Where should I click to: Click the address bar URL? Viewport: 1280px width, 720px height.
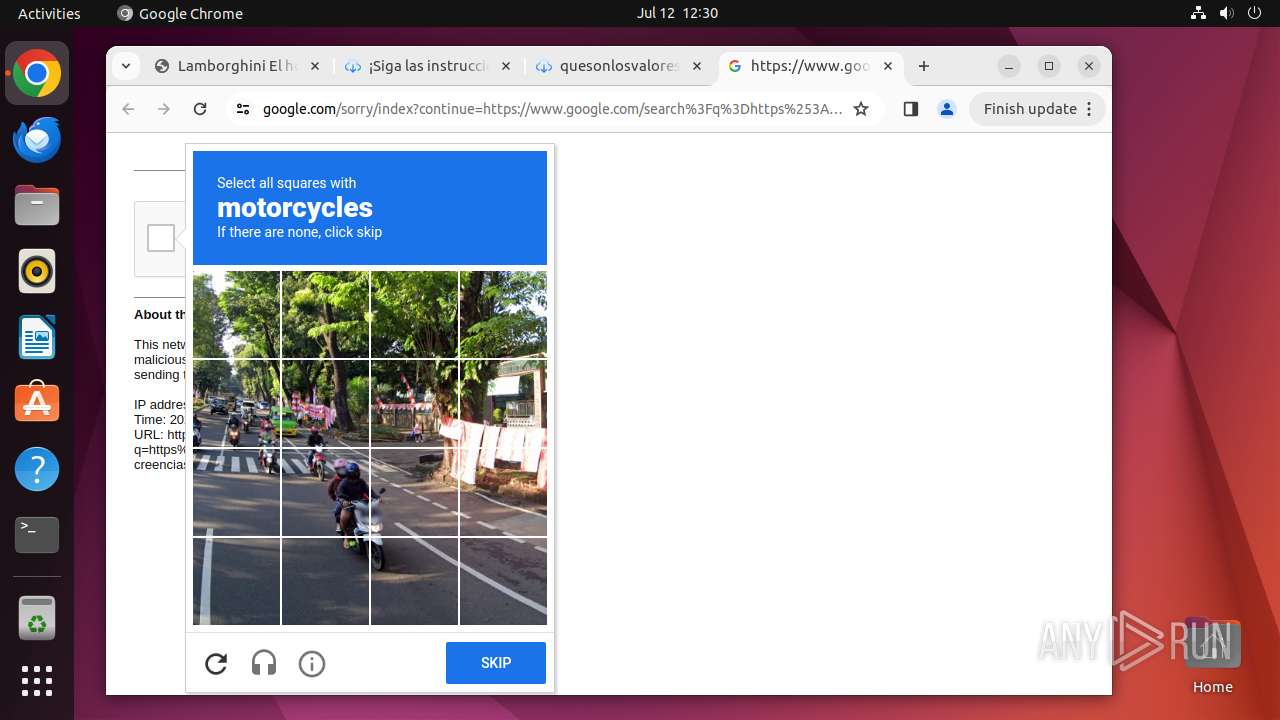point(552,109)
